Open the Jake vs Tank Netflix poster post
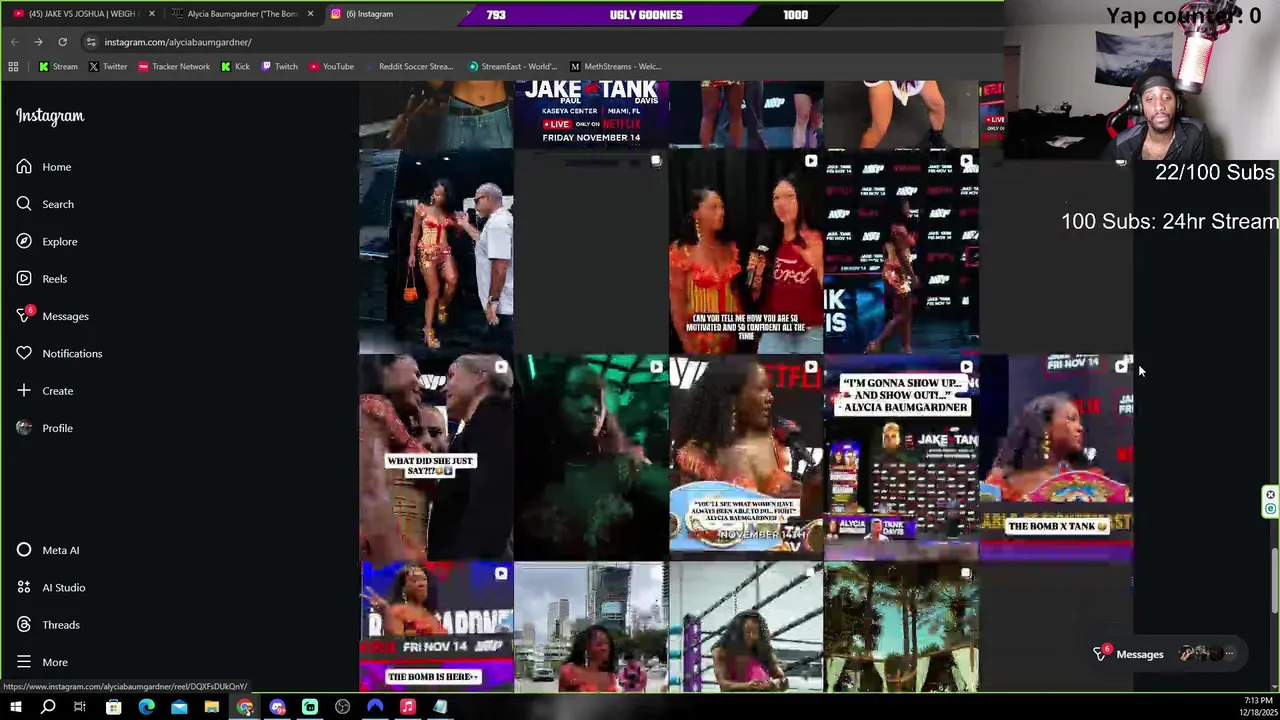The width and height of the screenshot is (1280, 720). pyautogui.click(x=591, y=114)
